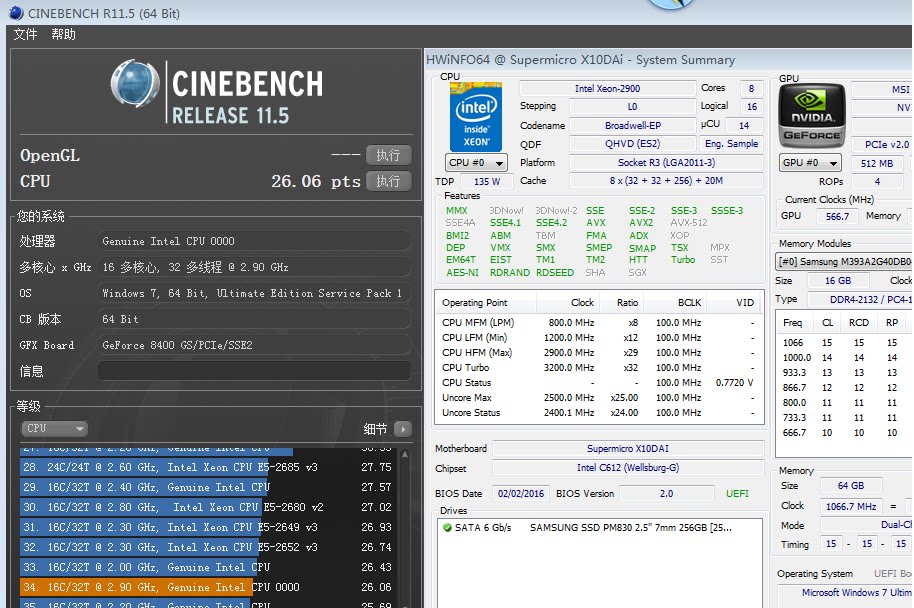This screenshot has width=914, height=608.
Task: Run the CPU test with 执行
Action: point(388,181)
